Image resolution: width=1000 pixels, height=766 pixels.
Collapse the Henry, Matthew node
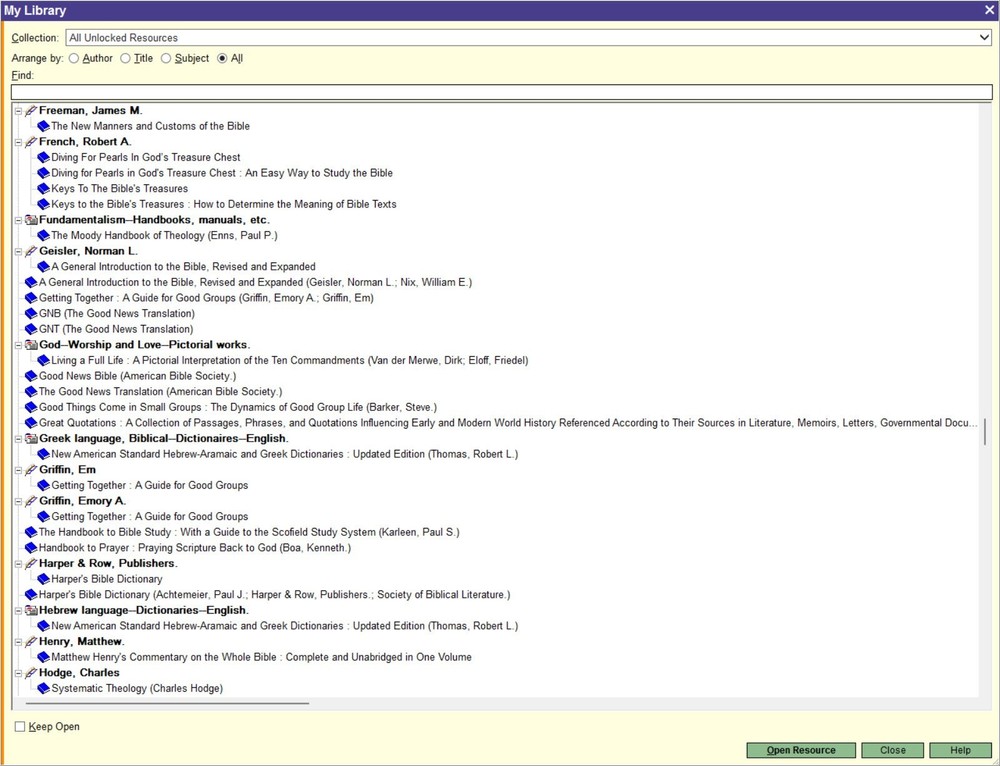click(18, 642)
